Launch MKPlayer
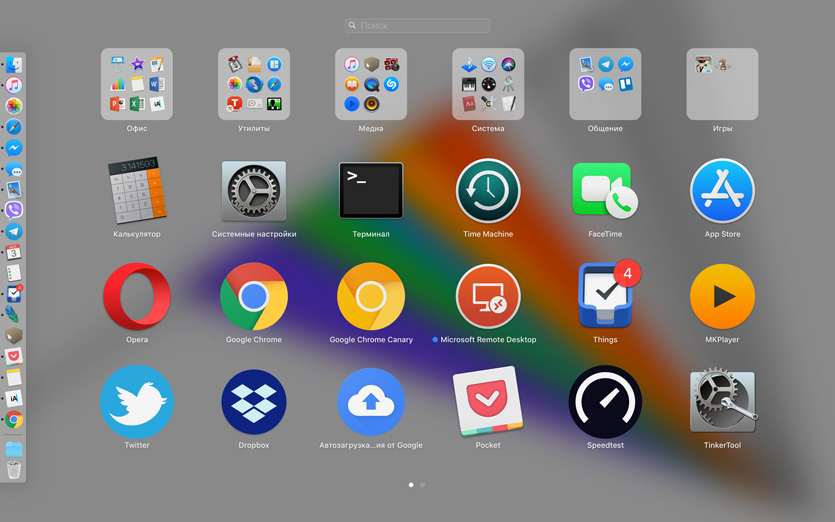835x522 pixels. coord(723,296)
